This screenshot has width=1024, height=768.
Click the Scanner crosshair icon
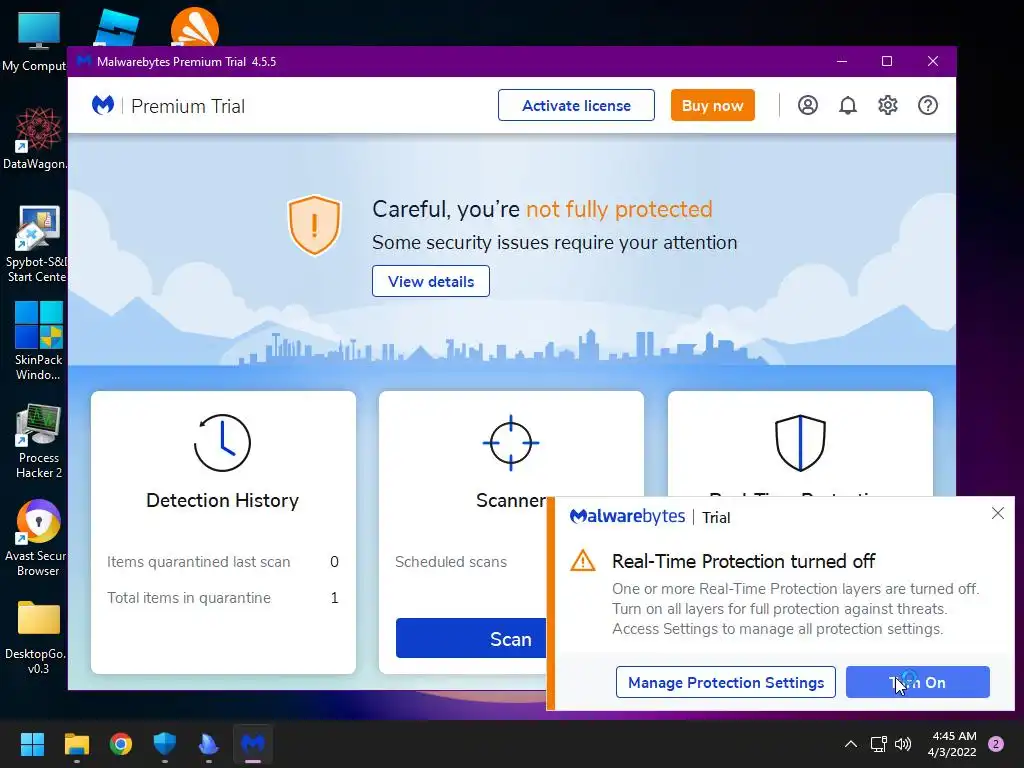(x=511, y=443)
